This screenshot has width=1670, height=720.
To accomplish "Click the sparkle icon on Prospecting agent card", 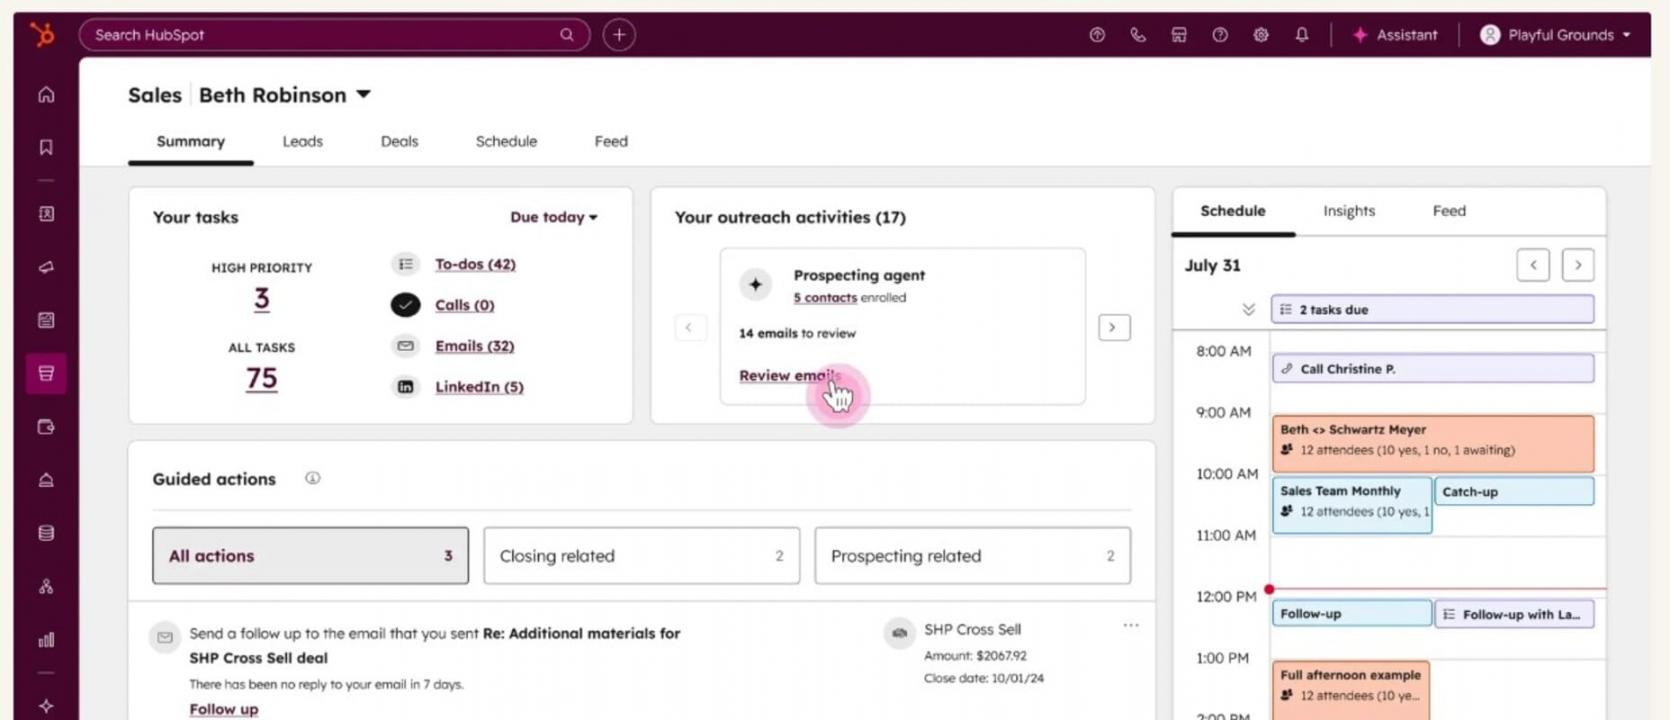I will tap(756, 284).
